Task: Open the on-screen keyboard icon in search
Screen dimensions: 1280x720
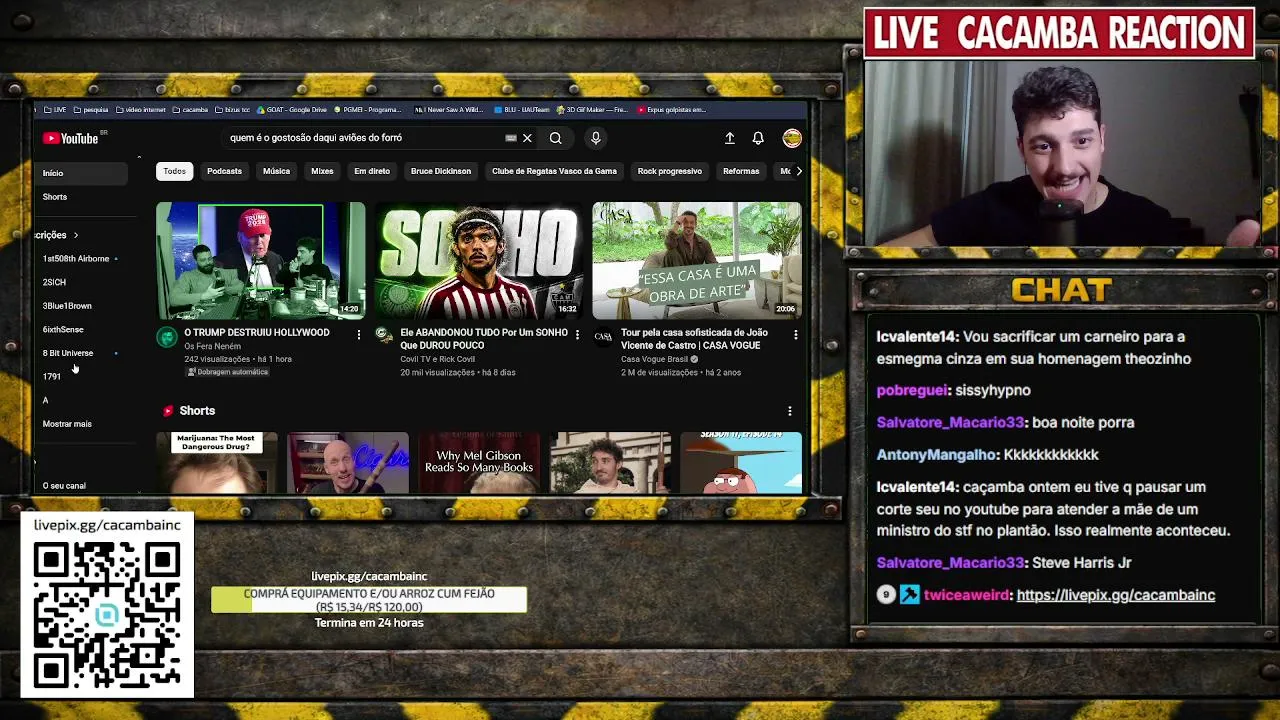Action: click(x=511, y=138)
